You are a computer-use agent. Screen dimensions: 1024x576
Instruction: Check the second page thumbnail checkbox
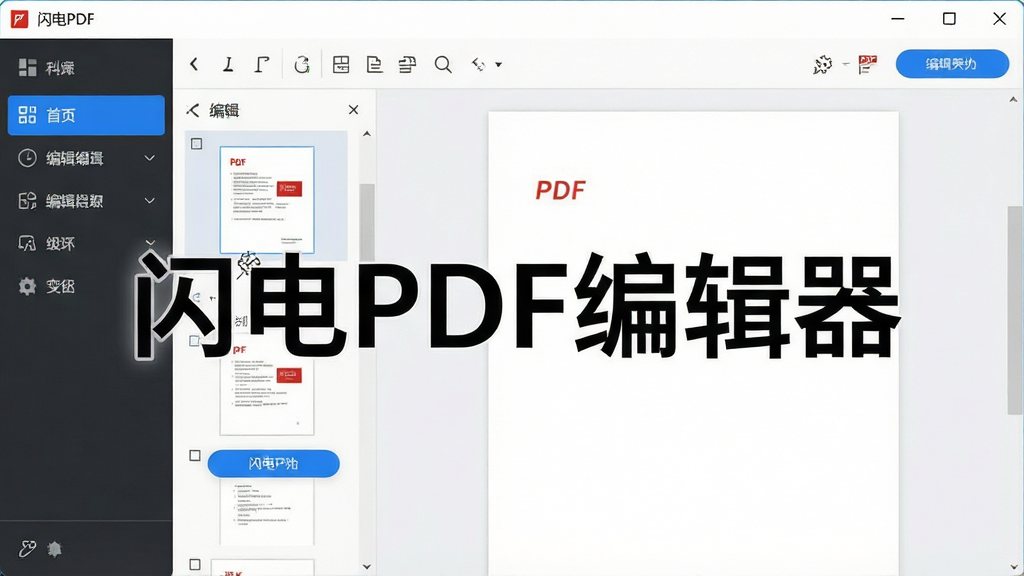pyautogui.click(x=195, y=340)
